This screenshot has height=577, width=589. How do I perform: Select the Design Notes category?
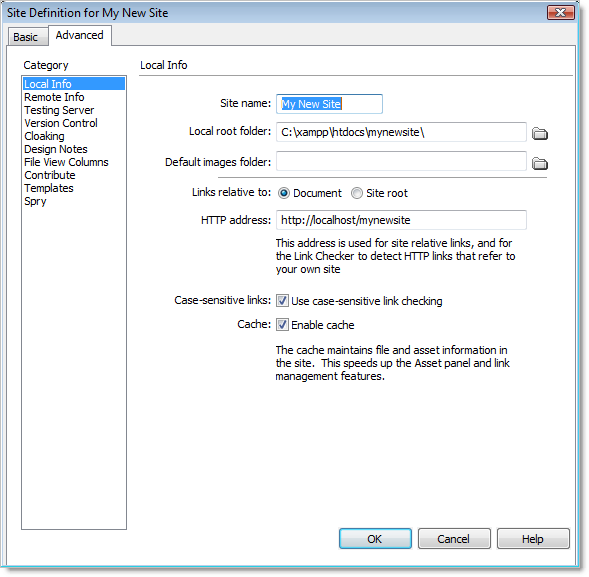click(56, 149)
